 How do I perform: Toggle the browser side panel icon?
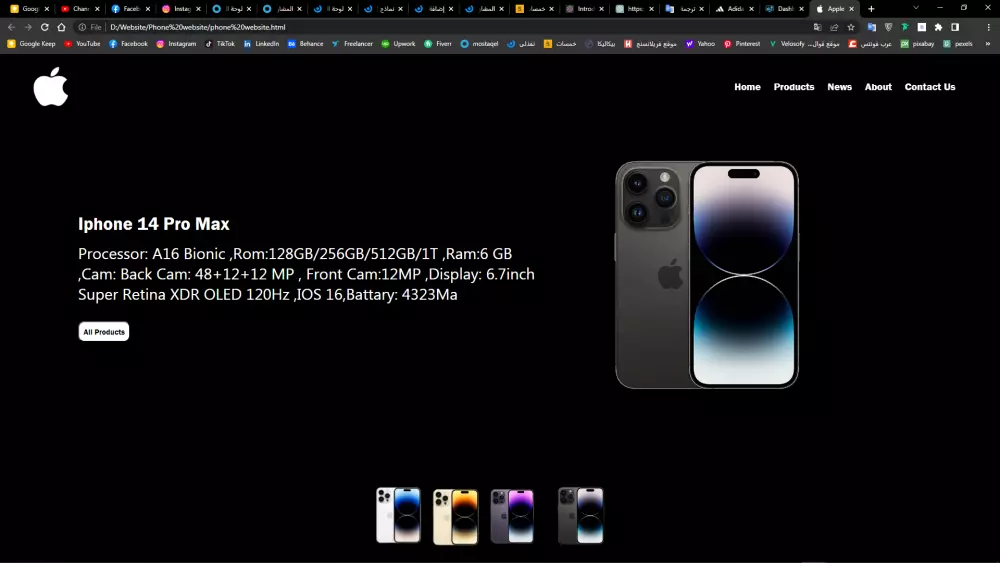pyautogui.click(x=955, y=27)
